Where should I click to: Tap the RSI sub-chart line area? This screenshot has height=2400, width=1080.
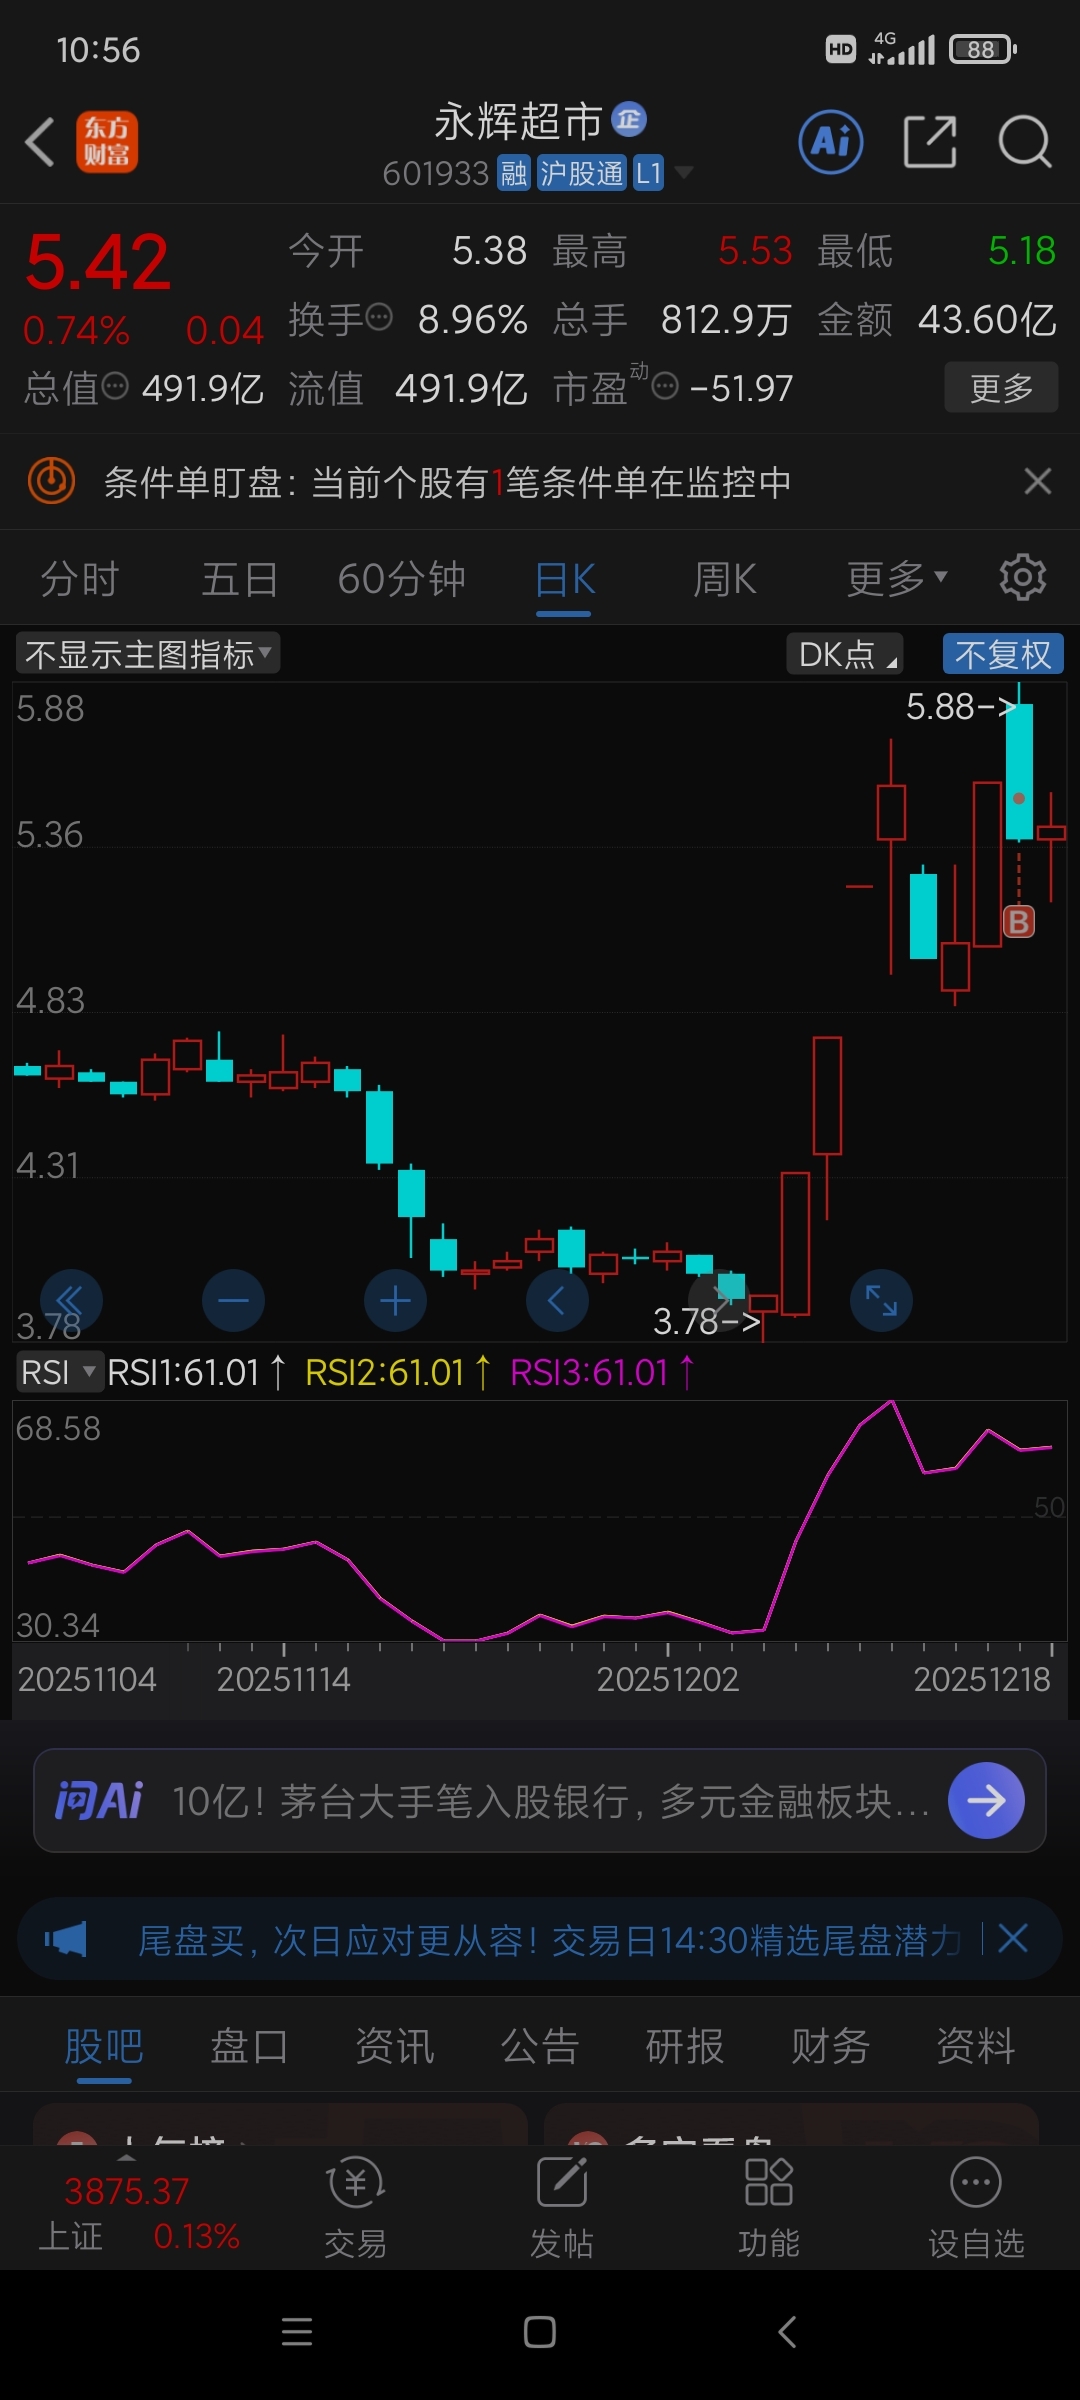[540, 1520]
